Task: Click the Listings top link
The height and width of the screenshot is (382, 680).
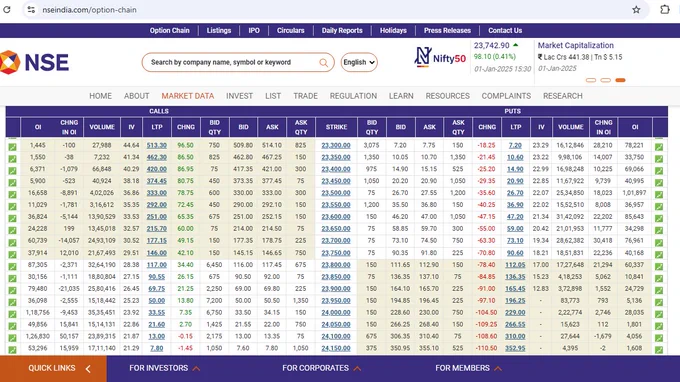Action: click(x=219, y=30)
